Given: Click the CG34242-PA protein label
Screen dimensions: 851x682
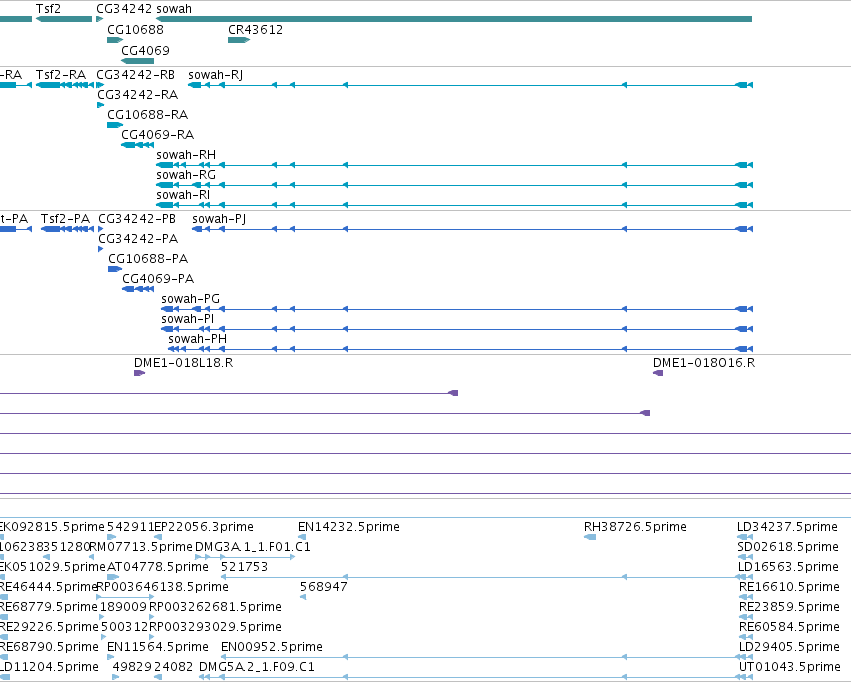Looking at the screenshot, I should [138, 239].
